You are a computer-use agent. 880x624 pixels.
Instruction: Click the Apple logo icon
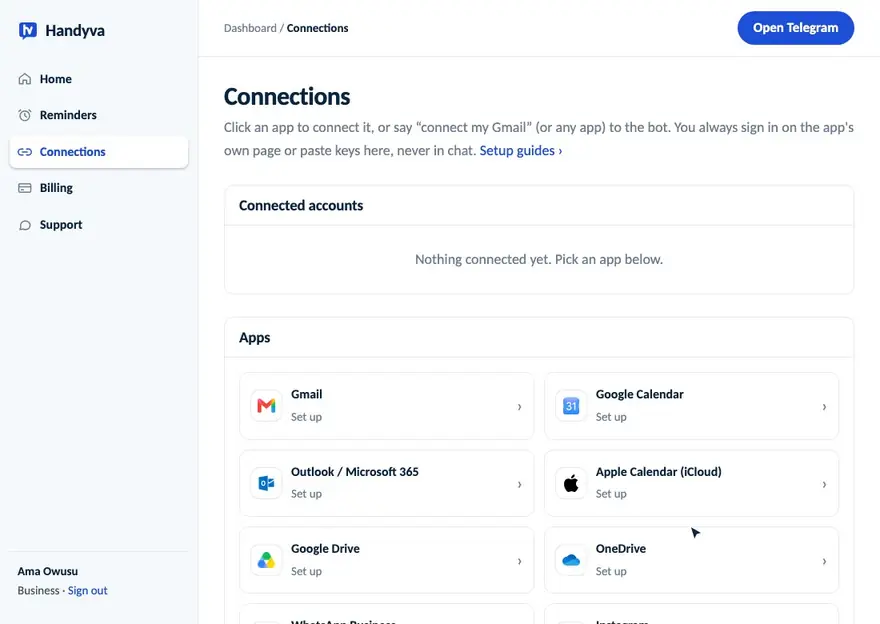[x=571, y=483]
